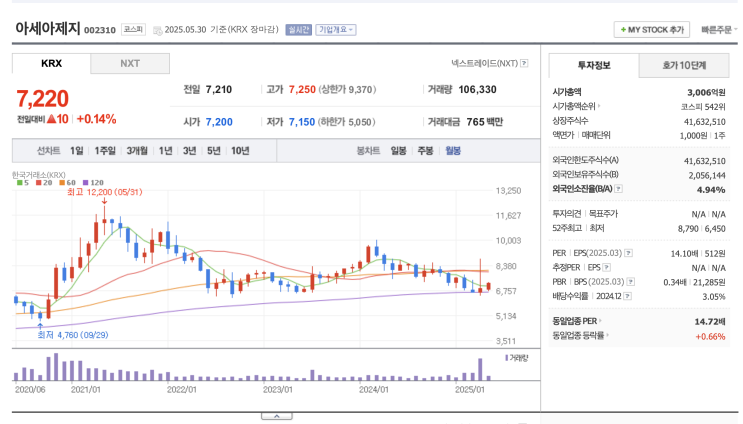Screen dimensions: 743x424
Task: Show 1주일 line chart
Action: coord(105,151)
